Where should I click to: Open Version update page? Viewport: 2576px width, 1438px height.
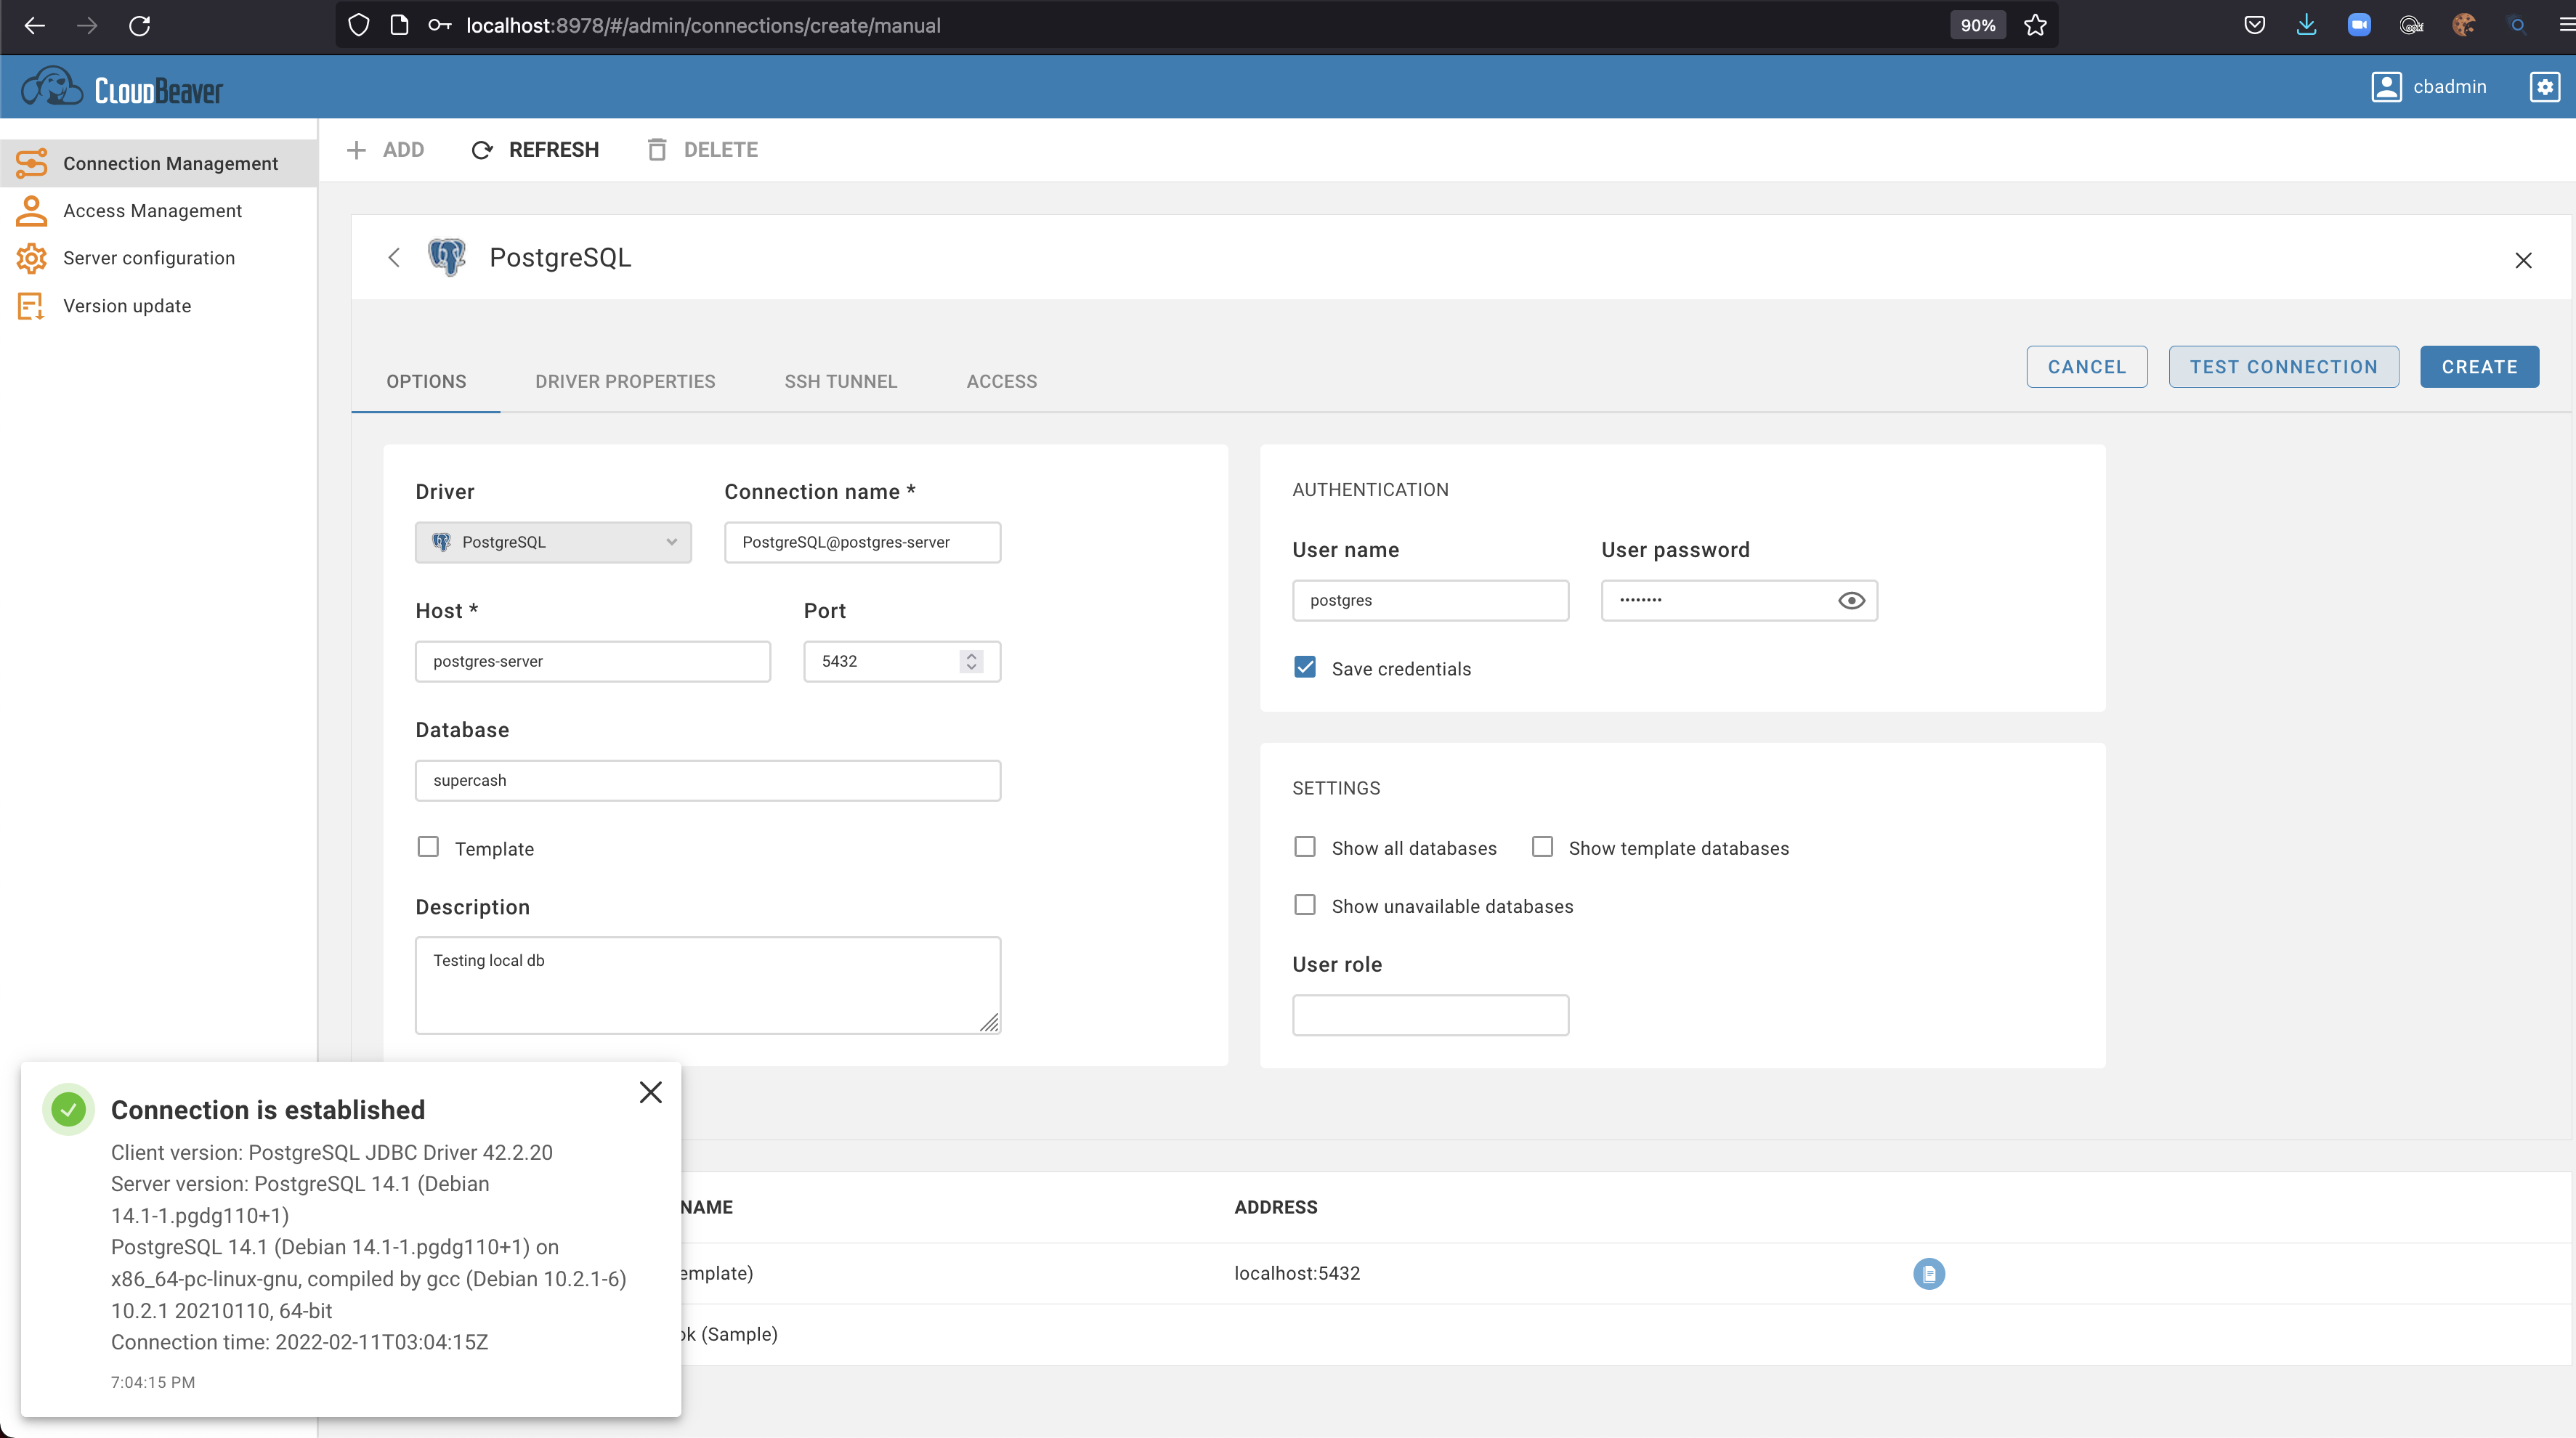tap(126, 306)
